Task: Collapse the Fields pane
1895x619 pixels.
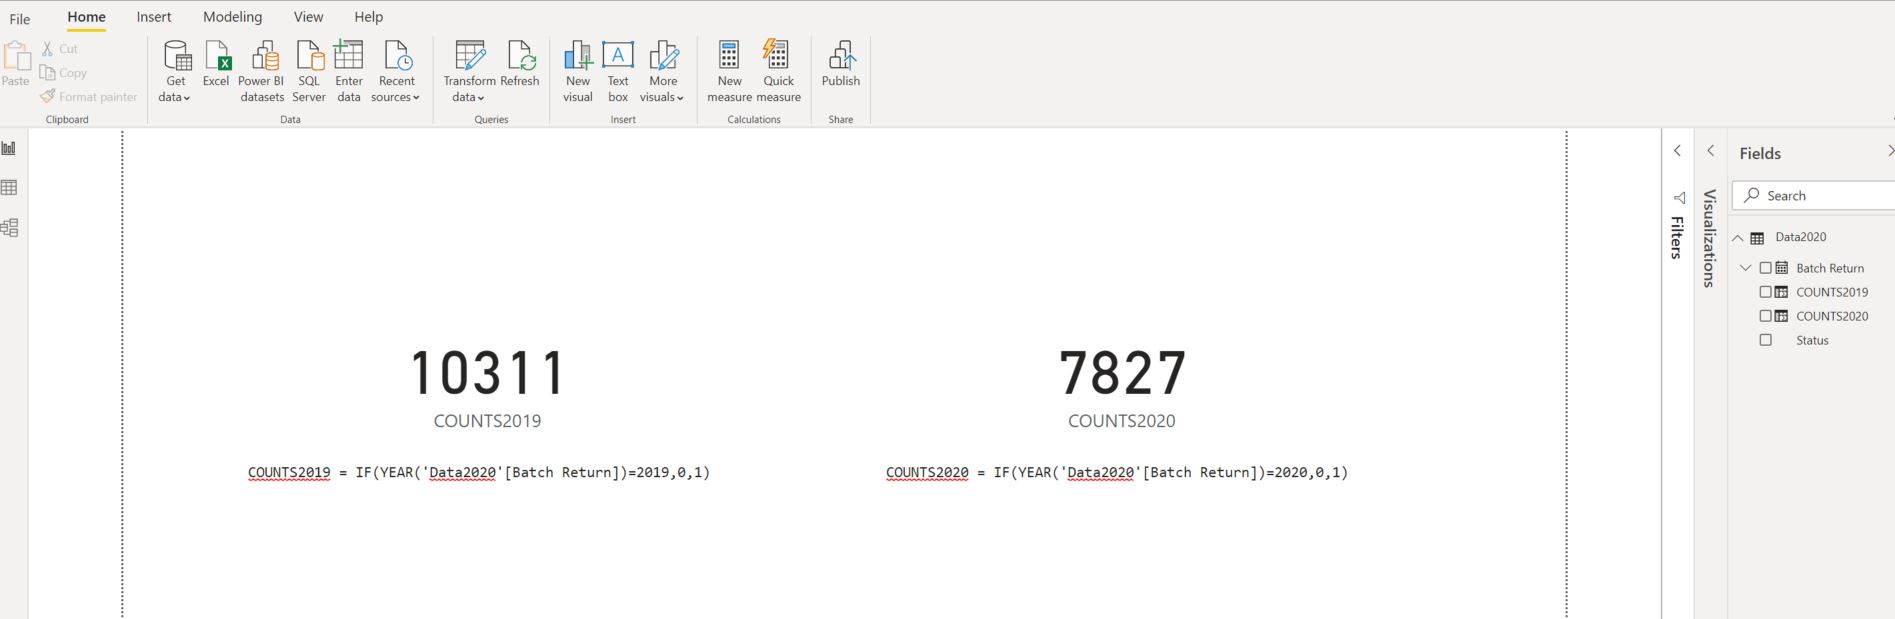Action: coord(1889,151)
